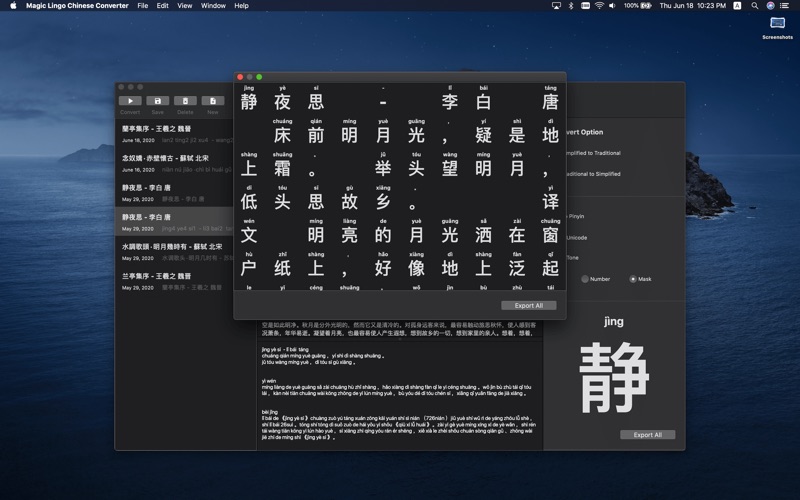This screenshot has width=800, height=500.
Task: Click the Convert play icon
Action: (130, 101)
